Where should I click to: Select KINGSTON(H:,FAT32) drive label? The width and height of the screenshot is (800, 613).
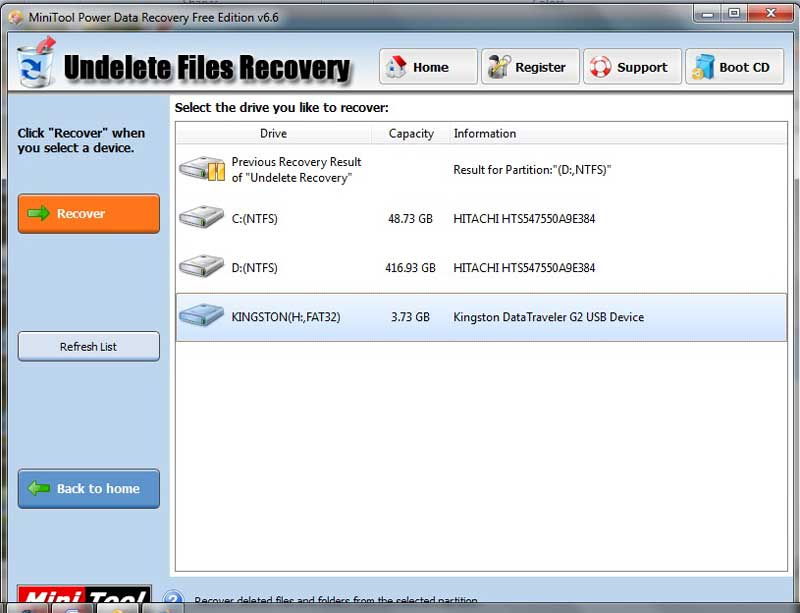(286, 317)
